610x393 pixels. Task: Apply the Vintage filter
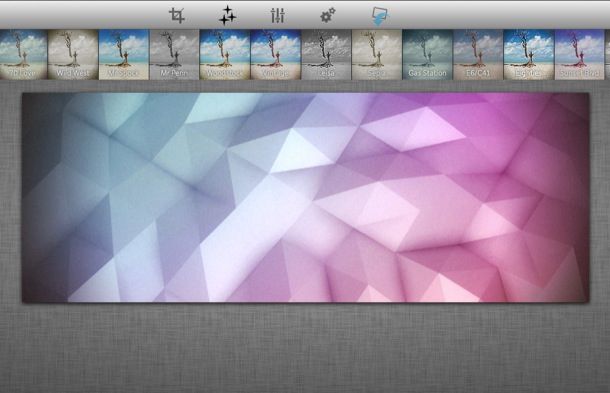pos(275,54)
